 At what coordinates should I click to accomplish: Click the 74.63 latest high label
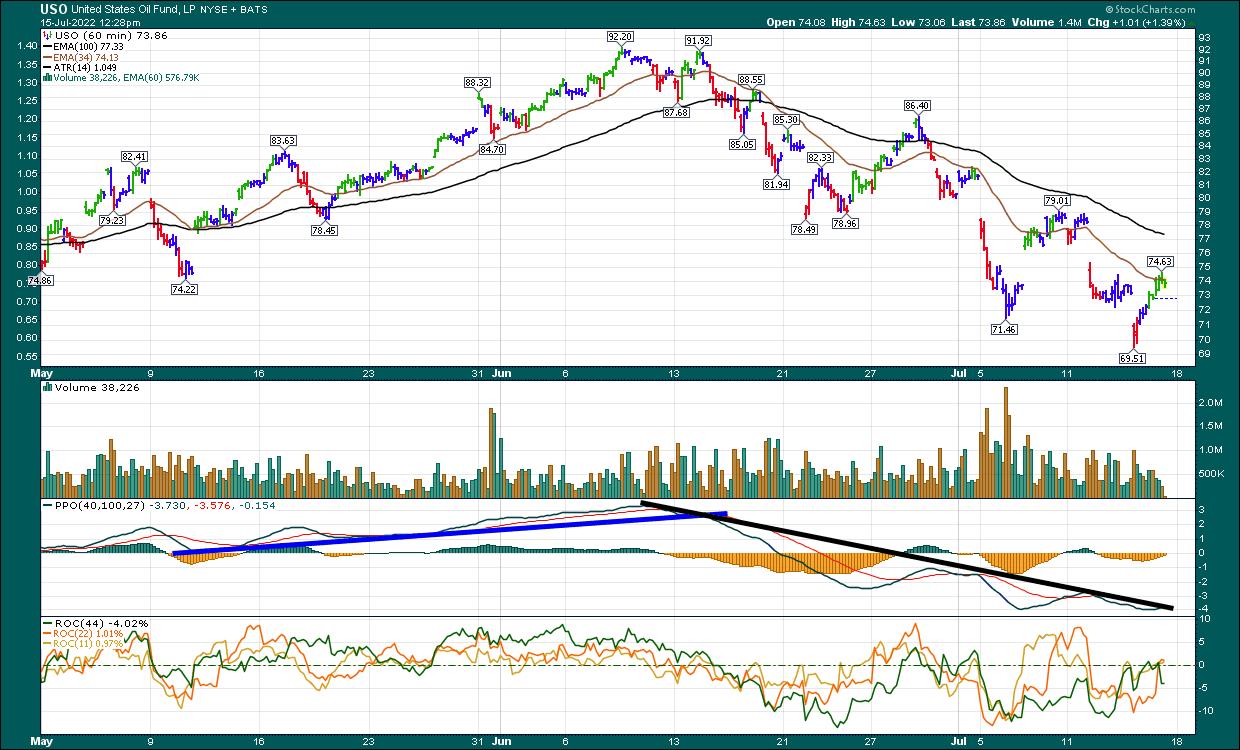pyautogui.click(x=1160, y=262)
